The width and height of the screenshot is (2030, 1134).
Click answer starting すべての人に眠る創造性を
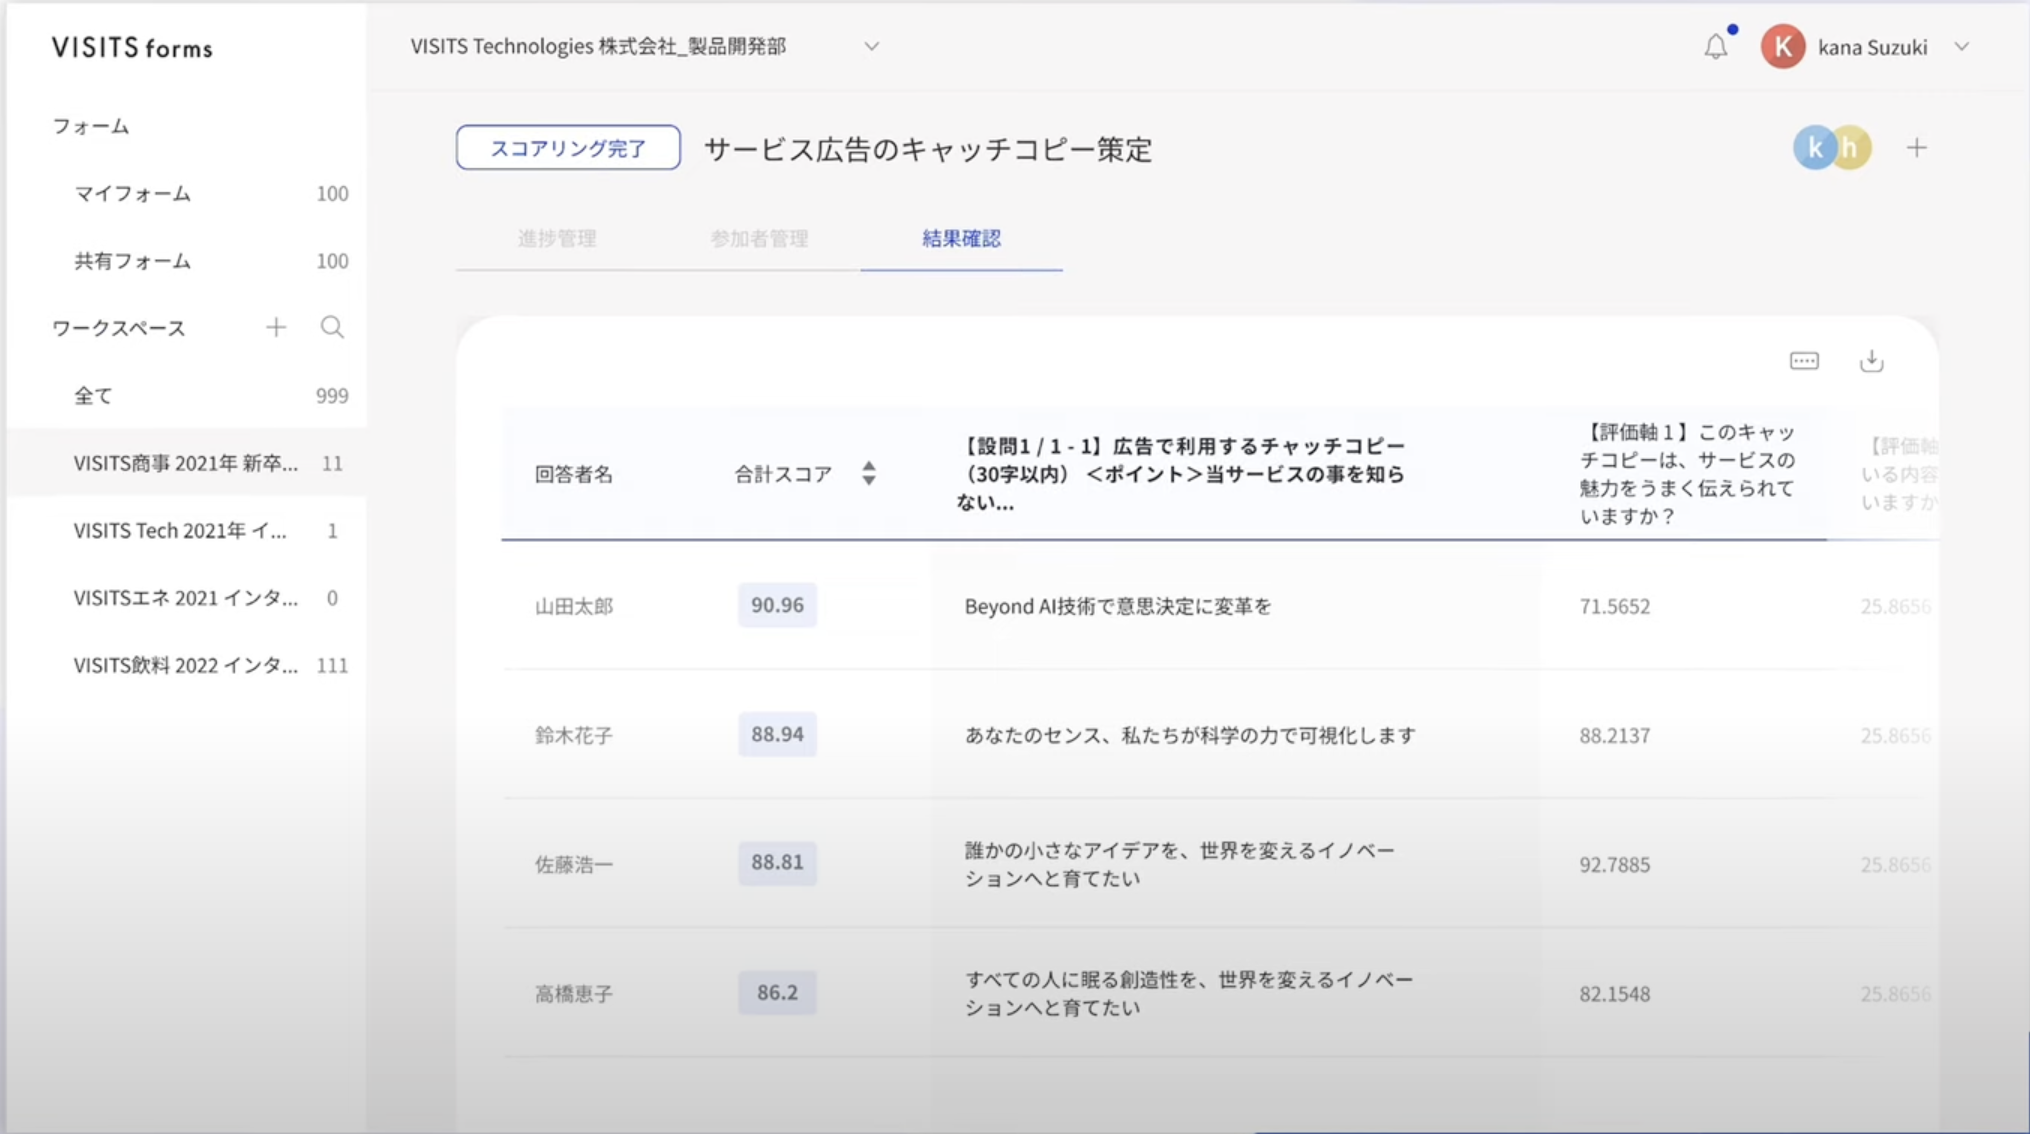coord(1188,993)
